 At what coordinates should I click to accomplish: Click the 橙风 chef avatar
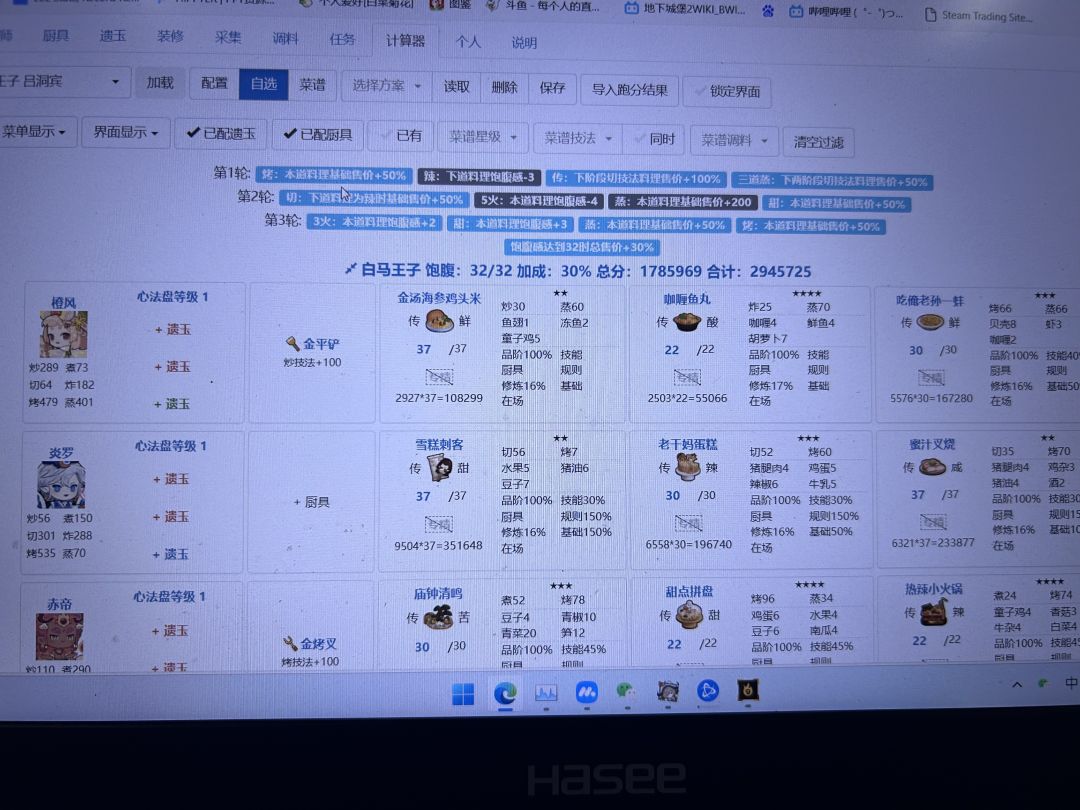click(x=63, y=335)
